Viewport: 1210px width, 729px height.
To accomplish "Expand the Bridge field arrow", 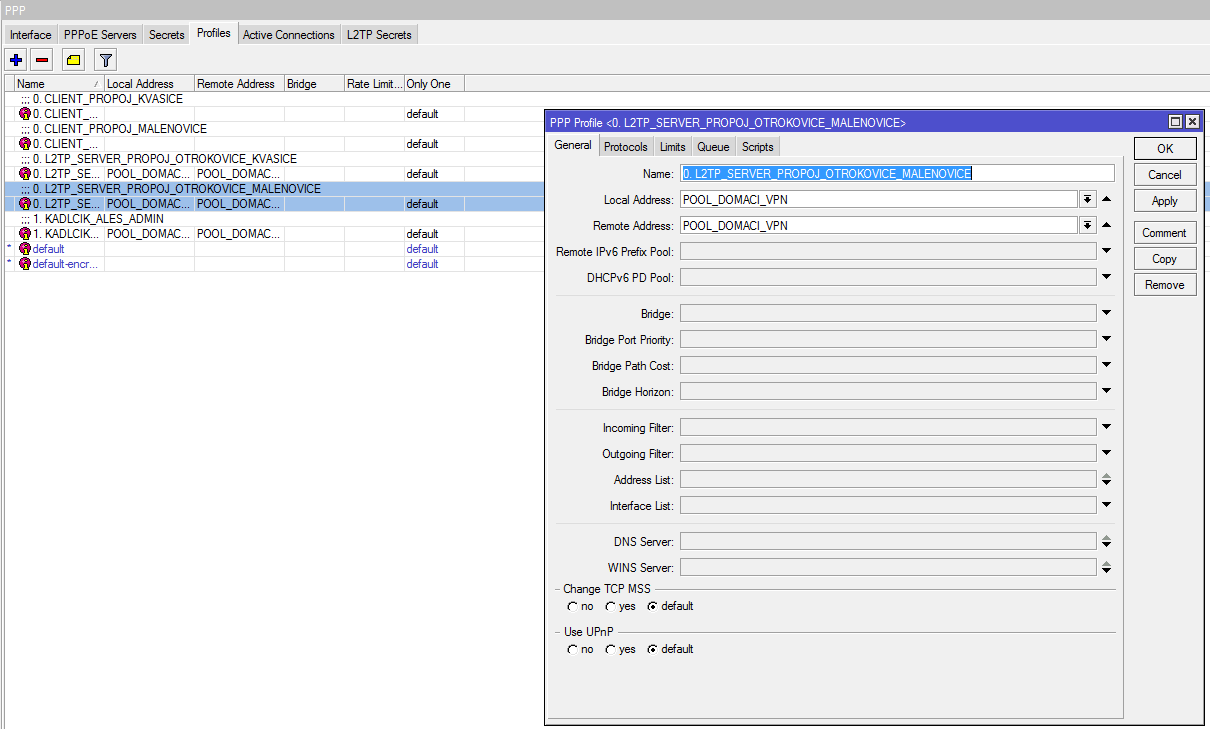I will click(x=1107, y=314).
